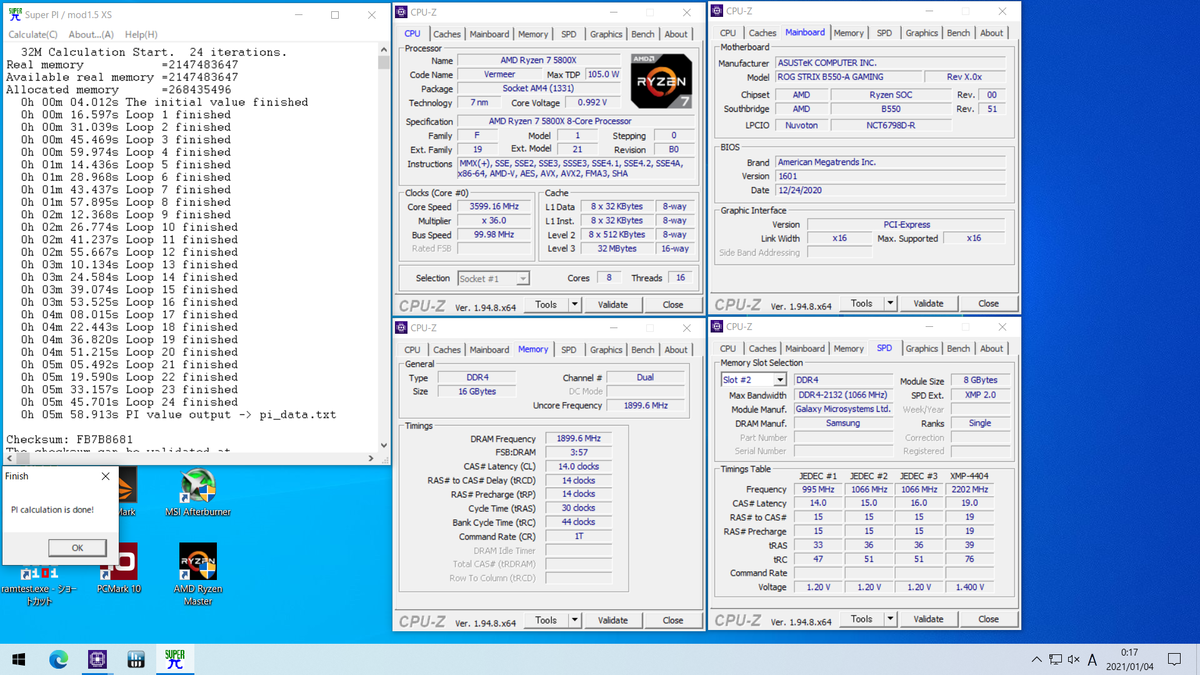Open the Windows Start button
This screenshot has height=675, width=1200.
tap(19, 659)
